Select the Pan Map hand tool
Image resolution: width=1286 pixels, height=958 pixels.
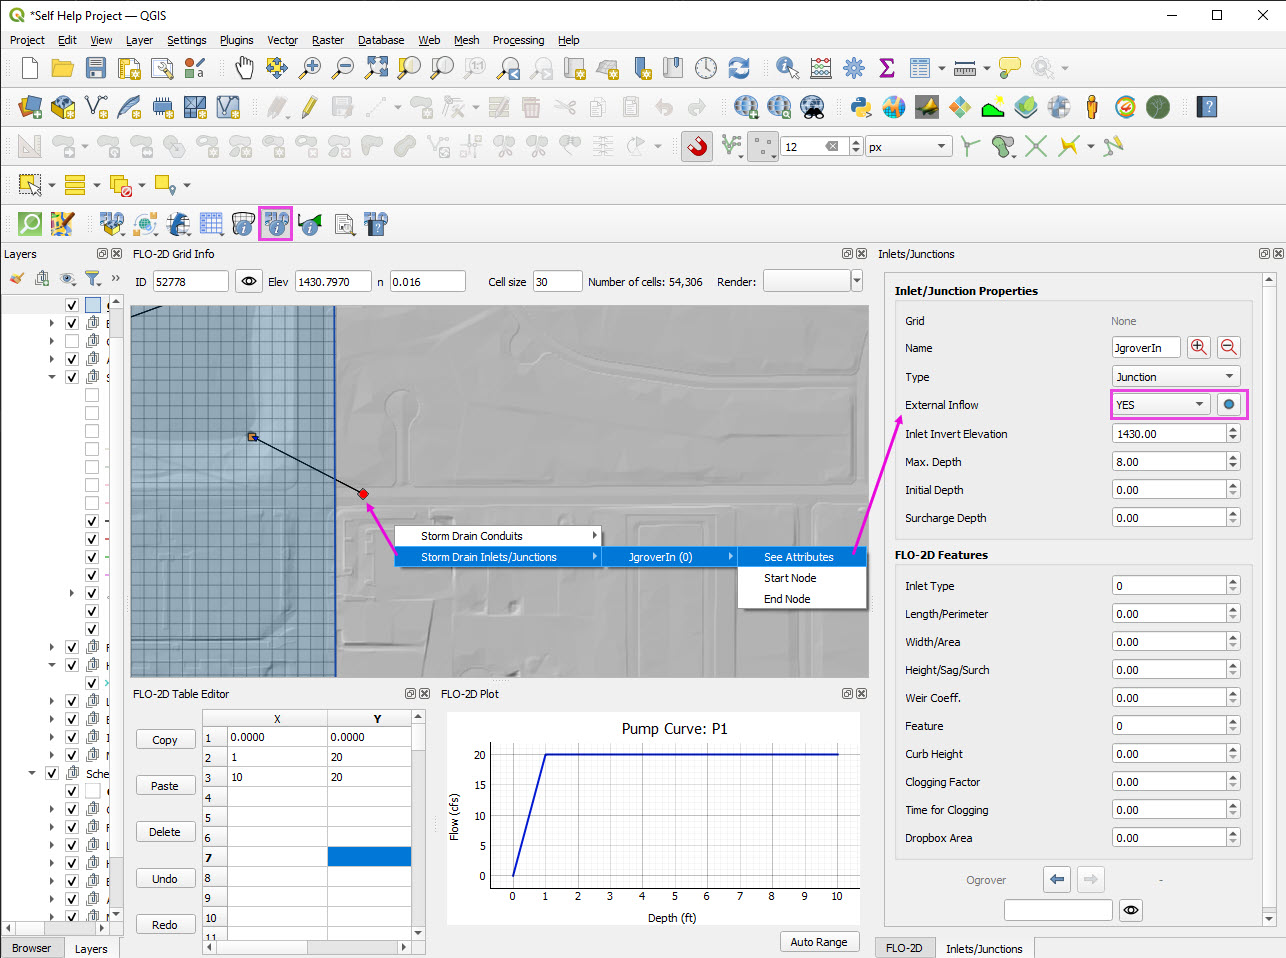click(x=244, y=68)
